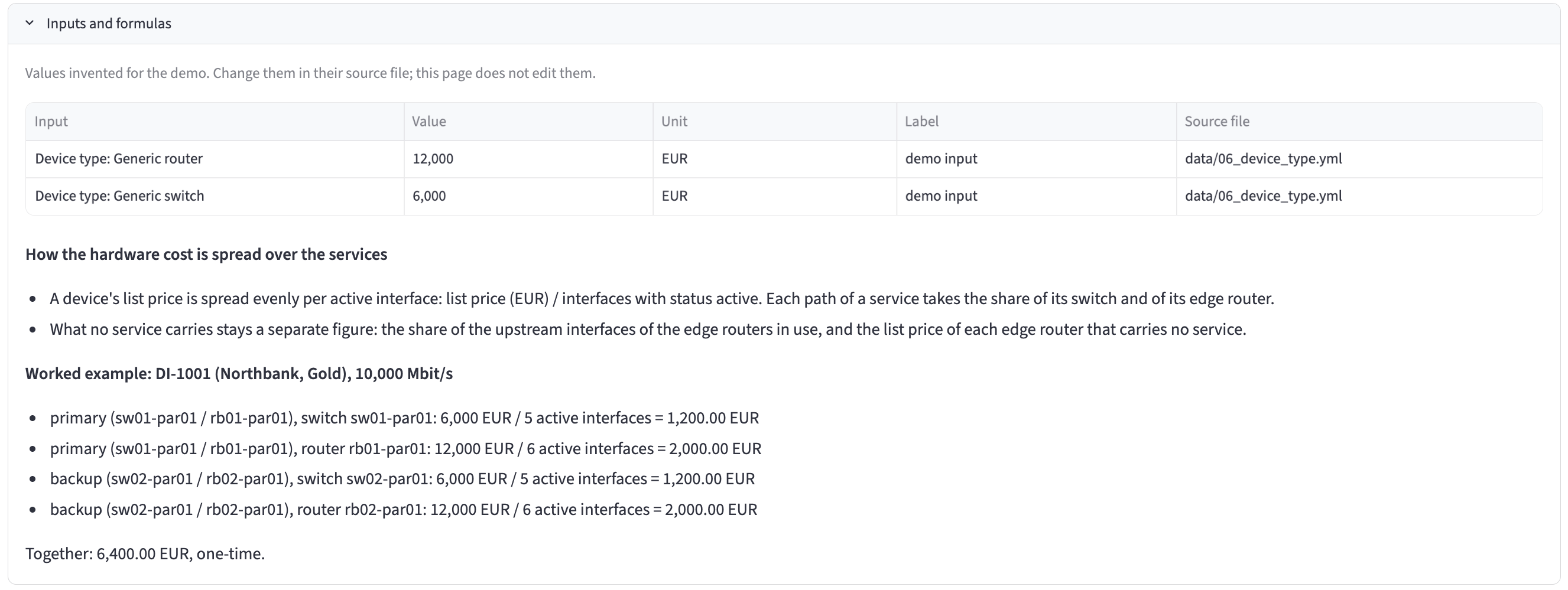Click the 6,000 value cell
The image size is (1568, 590).
tap(528, 196)
